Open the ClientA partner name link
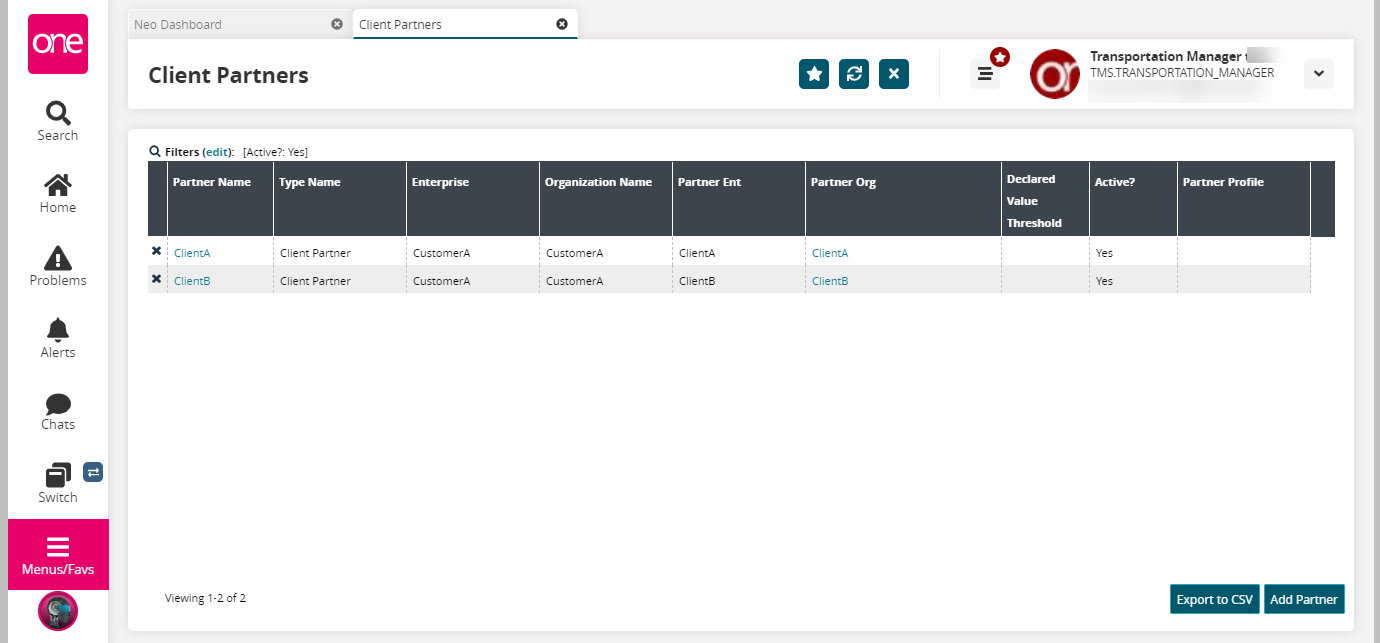The image size is (1380, 643). (192, 253)
